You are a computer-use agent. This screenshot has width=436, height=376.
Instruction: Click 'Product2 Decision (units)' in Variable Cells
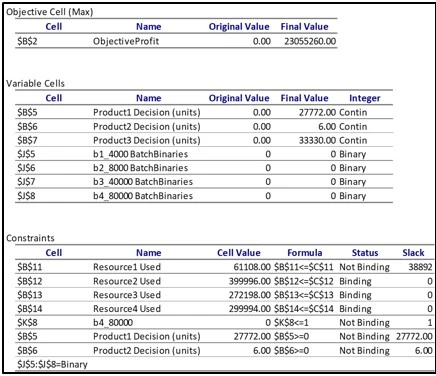[x=147, y=127]
